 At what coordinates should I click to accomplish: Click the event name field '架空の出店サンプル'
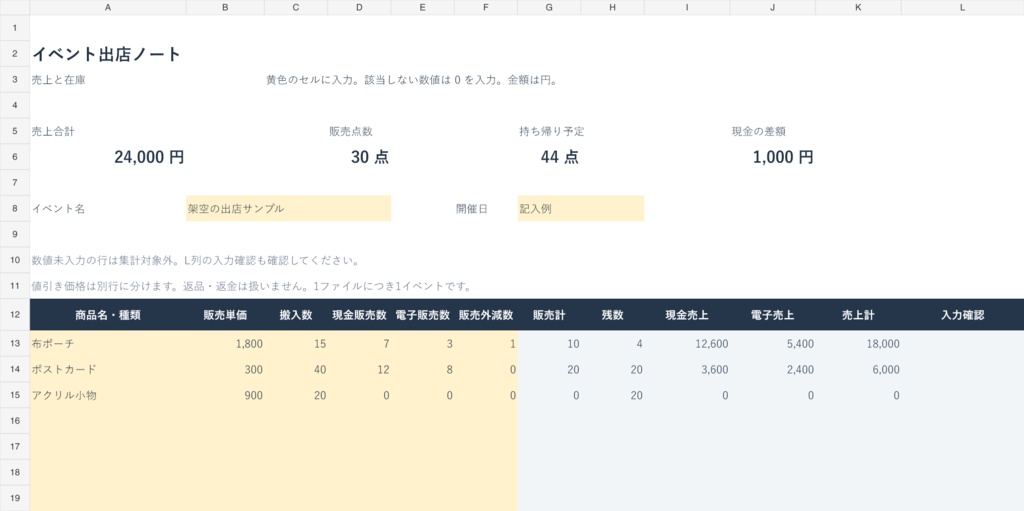pyautogui.click(x=289, y=208)
